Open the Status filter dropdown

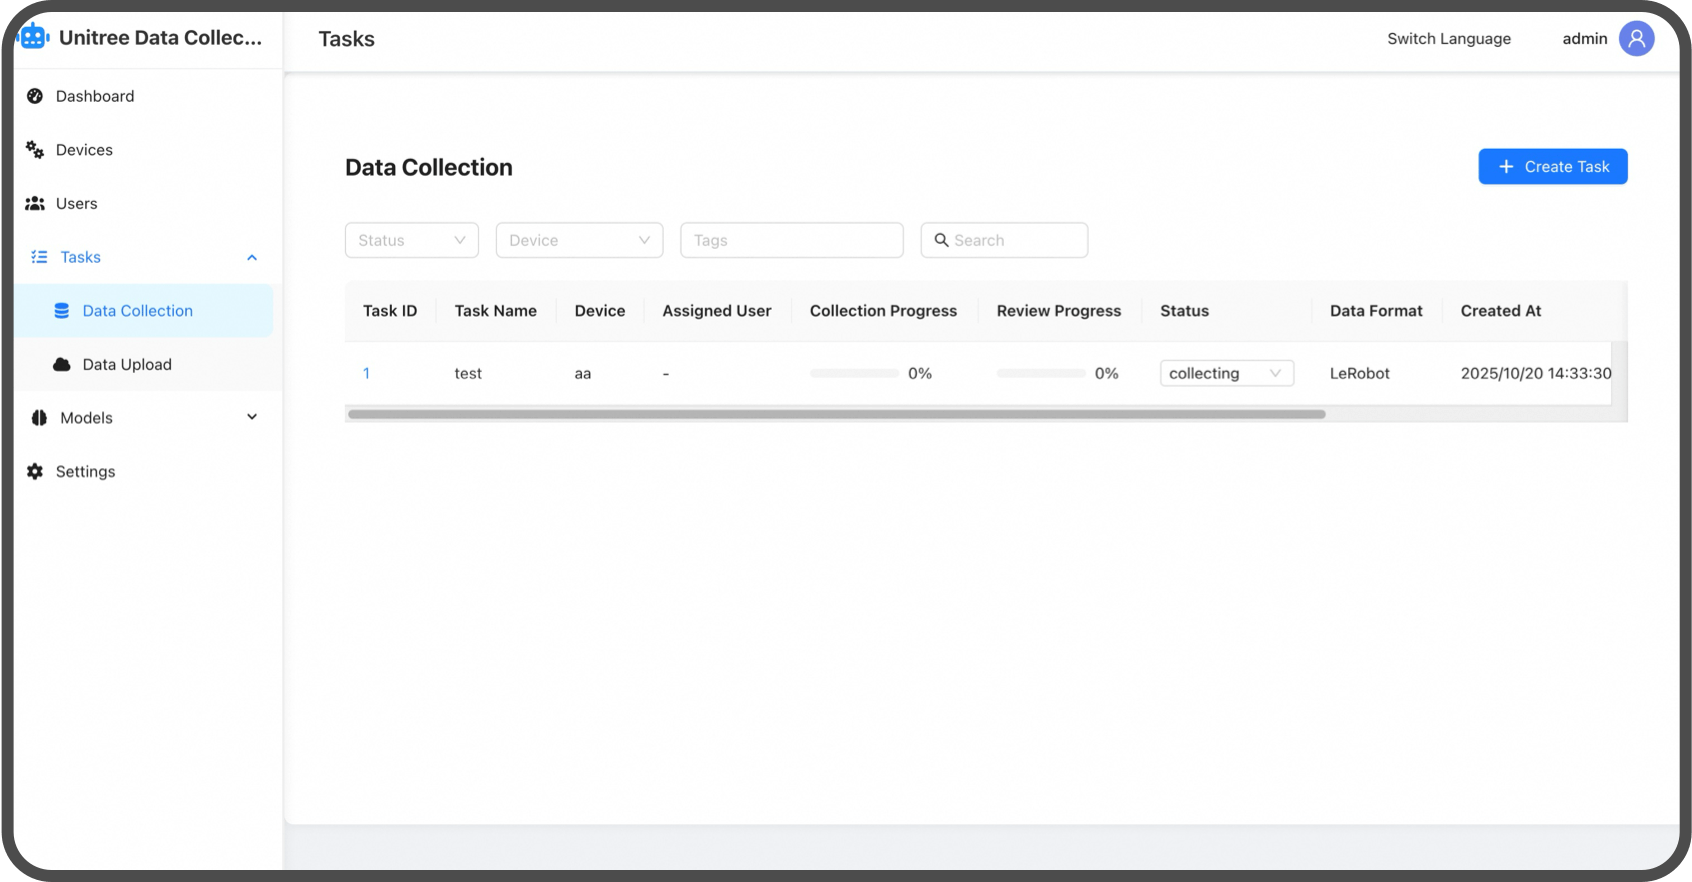(x=411, y=240)
